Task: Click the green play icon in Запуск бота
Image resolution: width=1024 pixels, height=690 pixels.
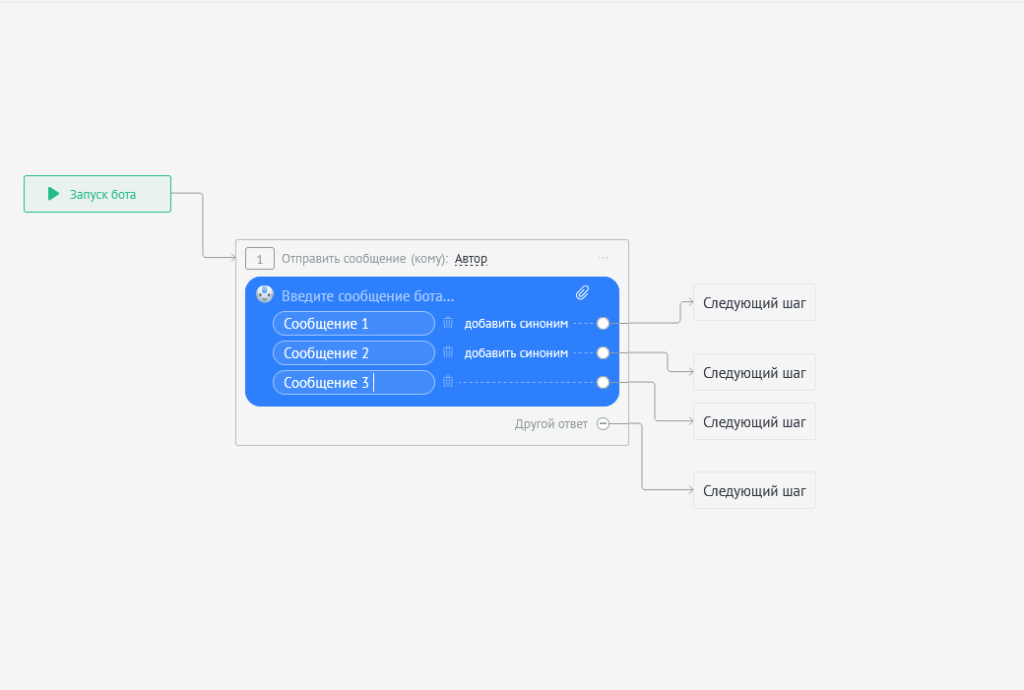Action: coord(54,193)
